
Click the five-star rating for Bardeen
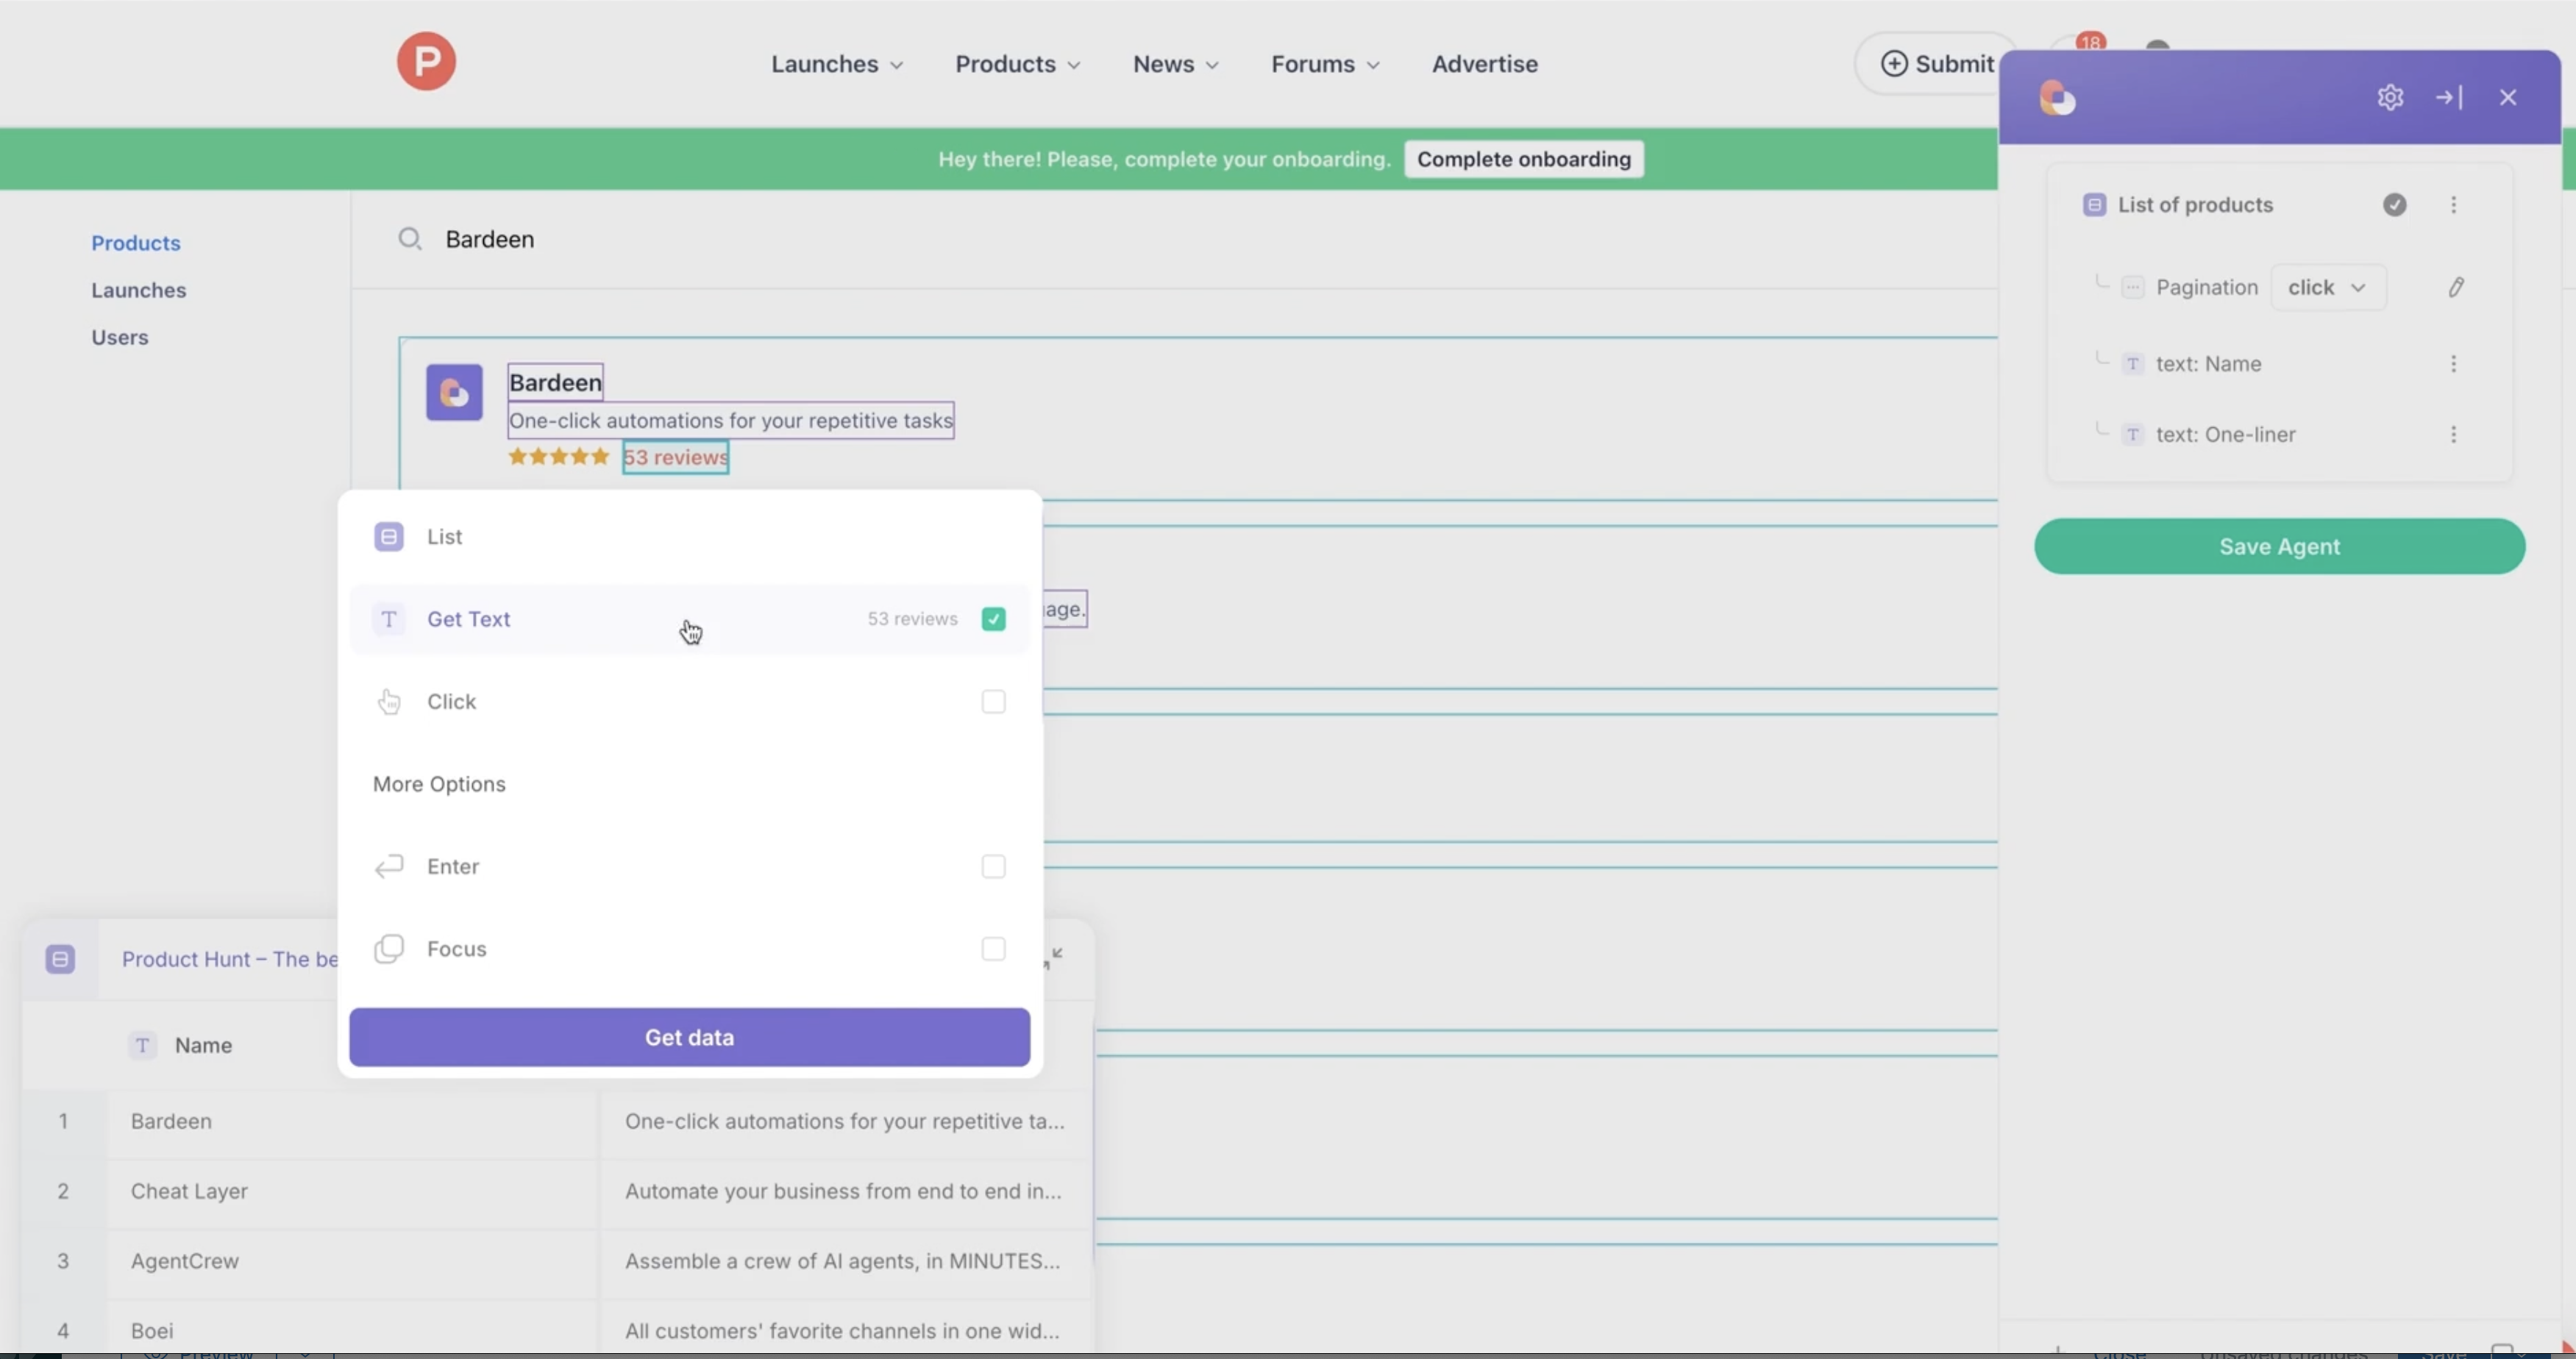point(558,457)
